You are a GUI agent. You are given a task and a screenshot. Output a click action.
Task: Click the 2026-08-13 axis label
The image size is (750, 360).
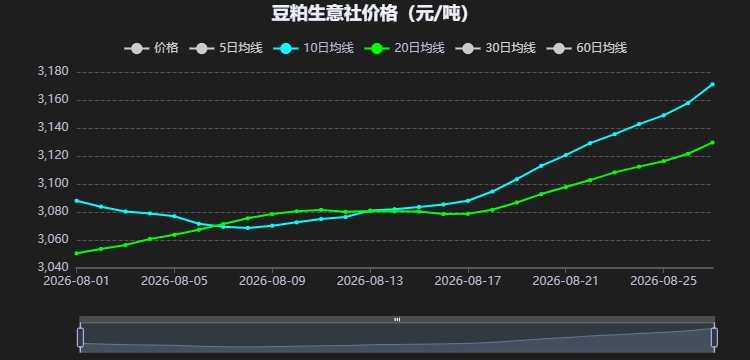[370, 280]
